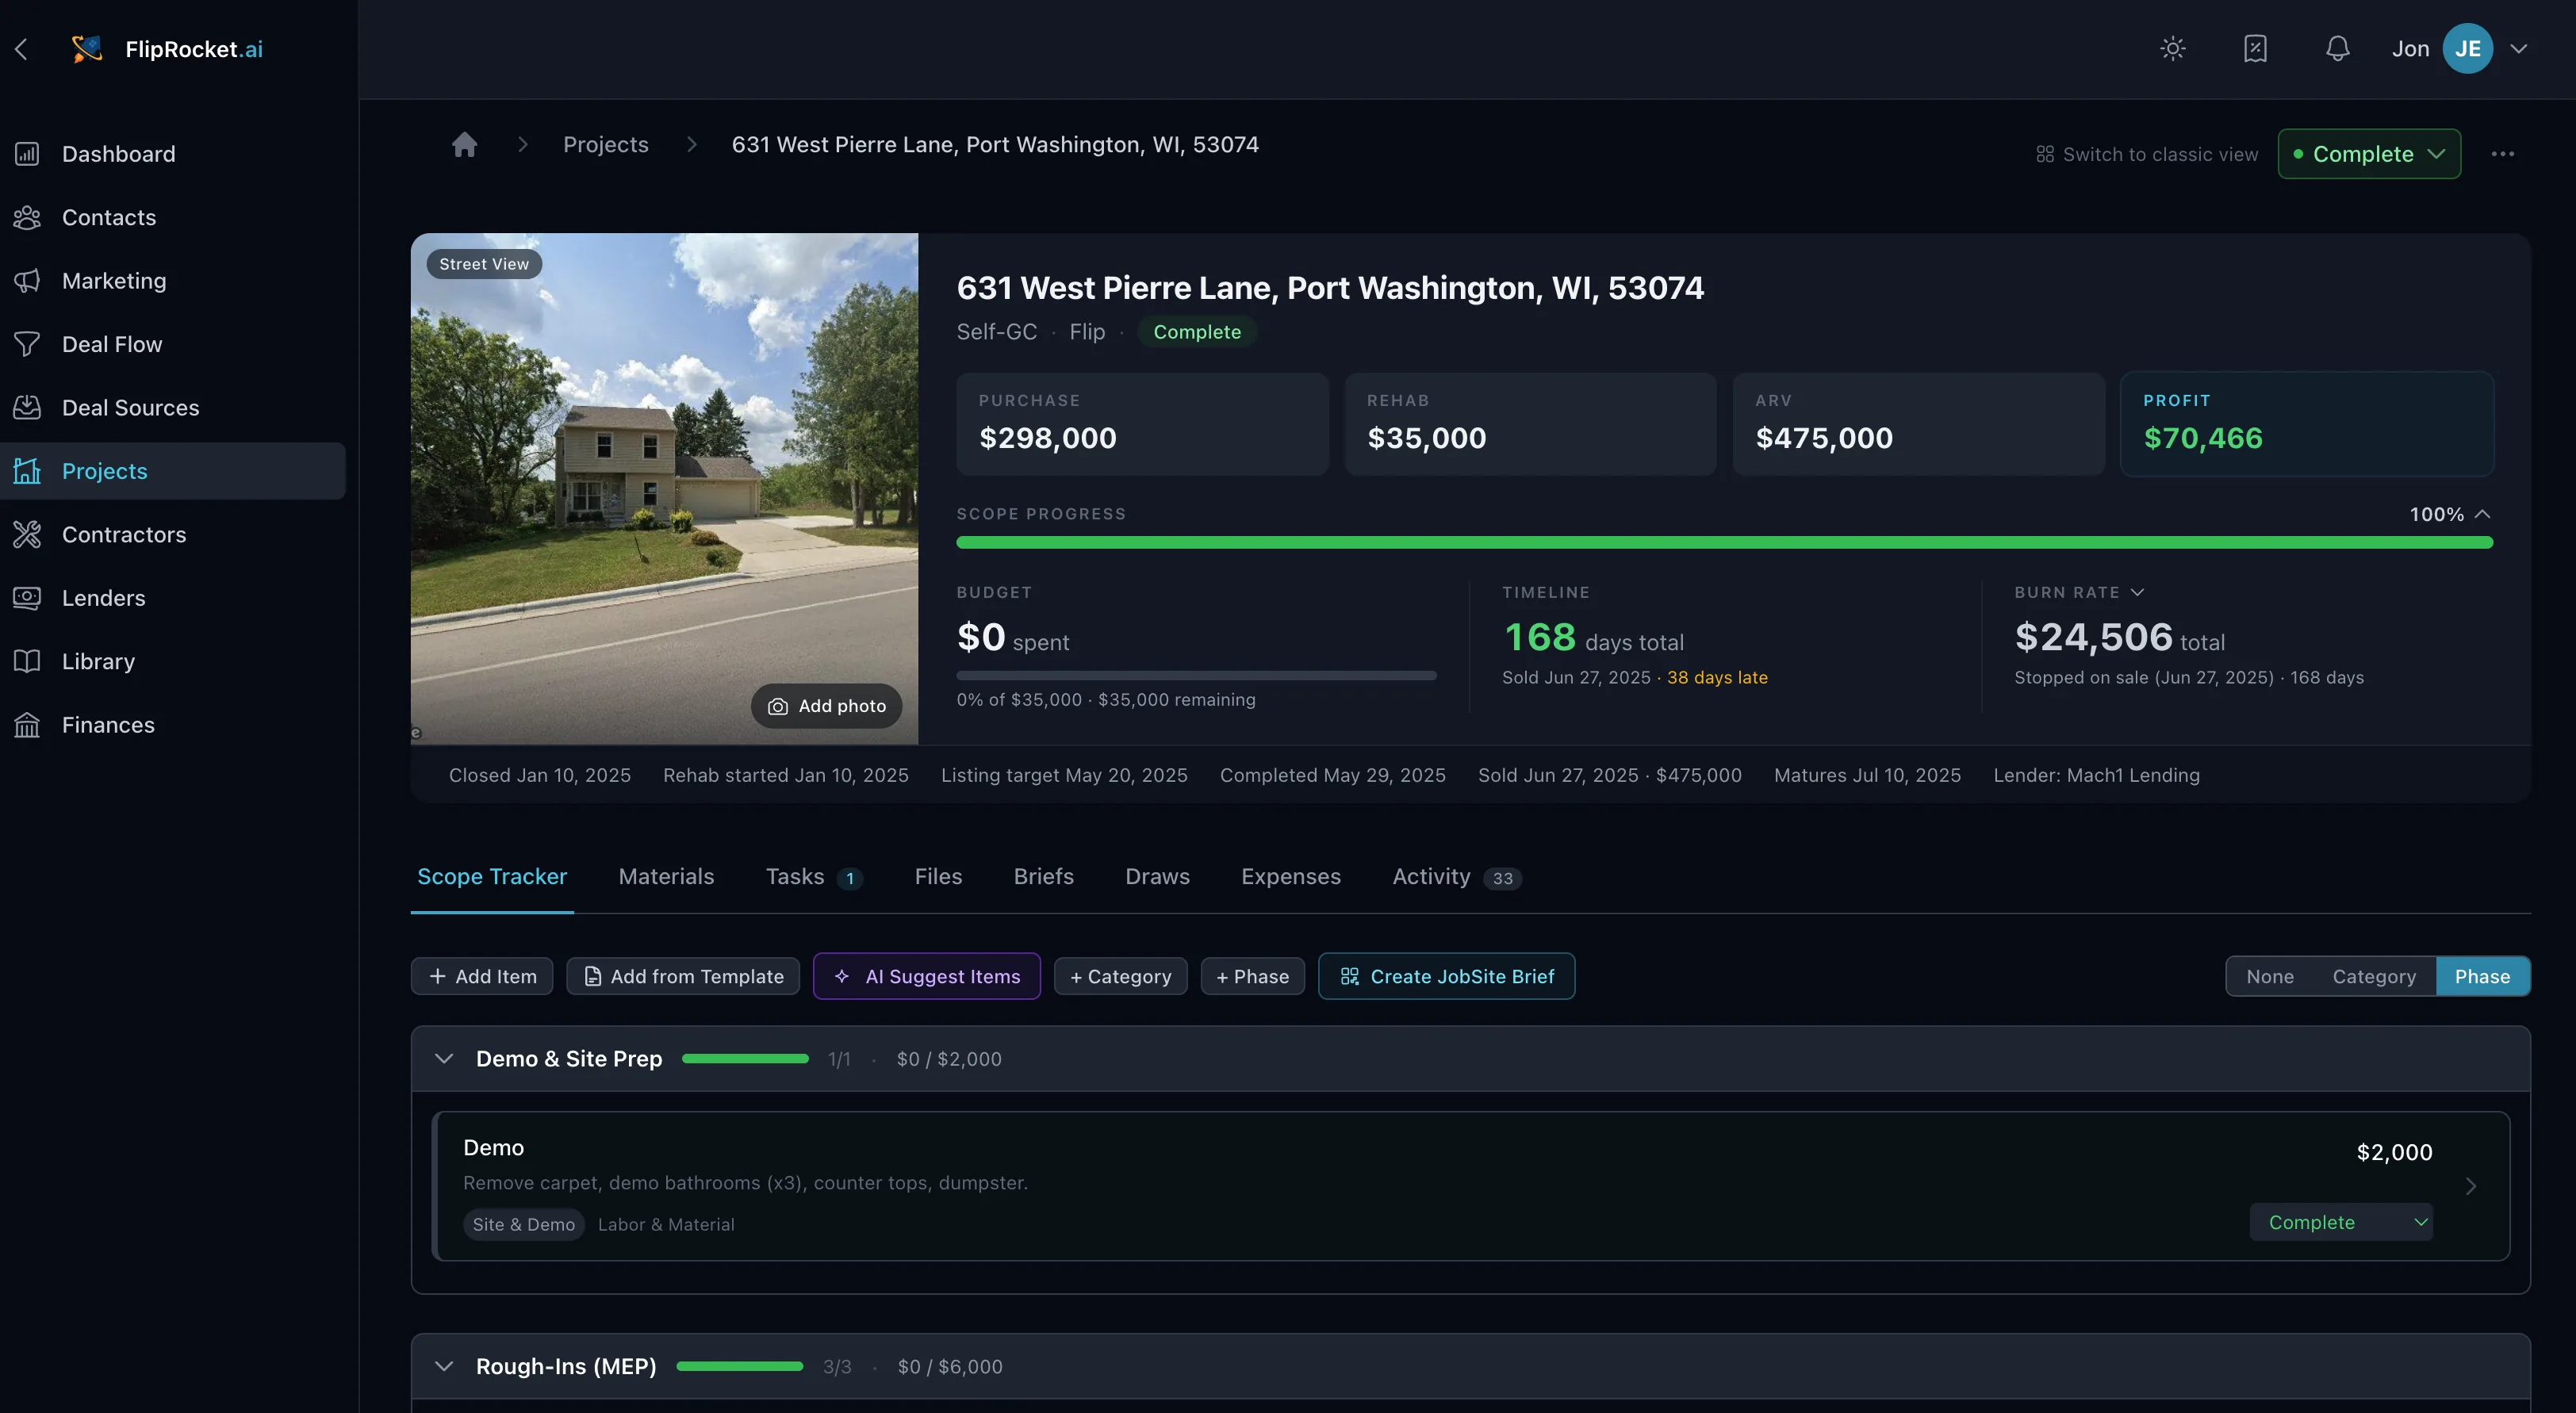
Task: Click the camera icon on Add photo
Action: pyautogui.click(x=777, y=707)
